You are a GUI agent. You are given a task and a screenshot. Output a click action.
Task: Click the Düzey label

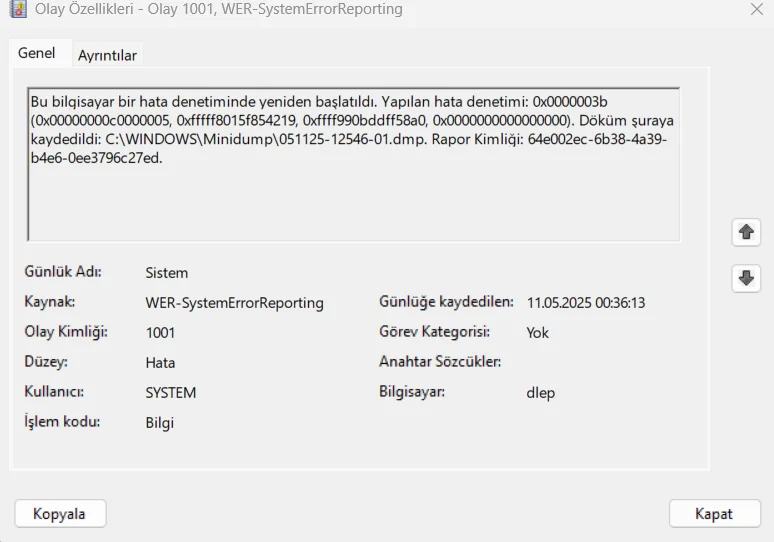[46, 362]
